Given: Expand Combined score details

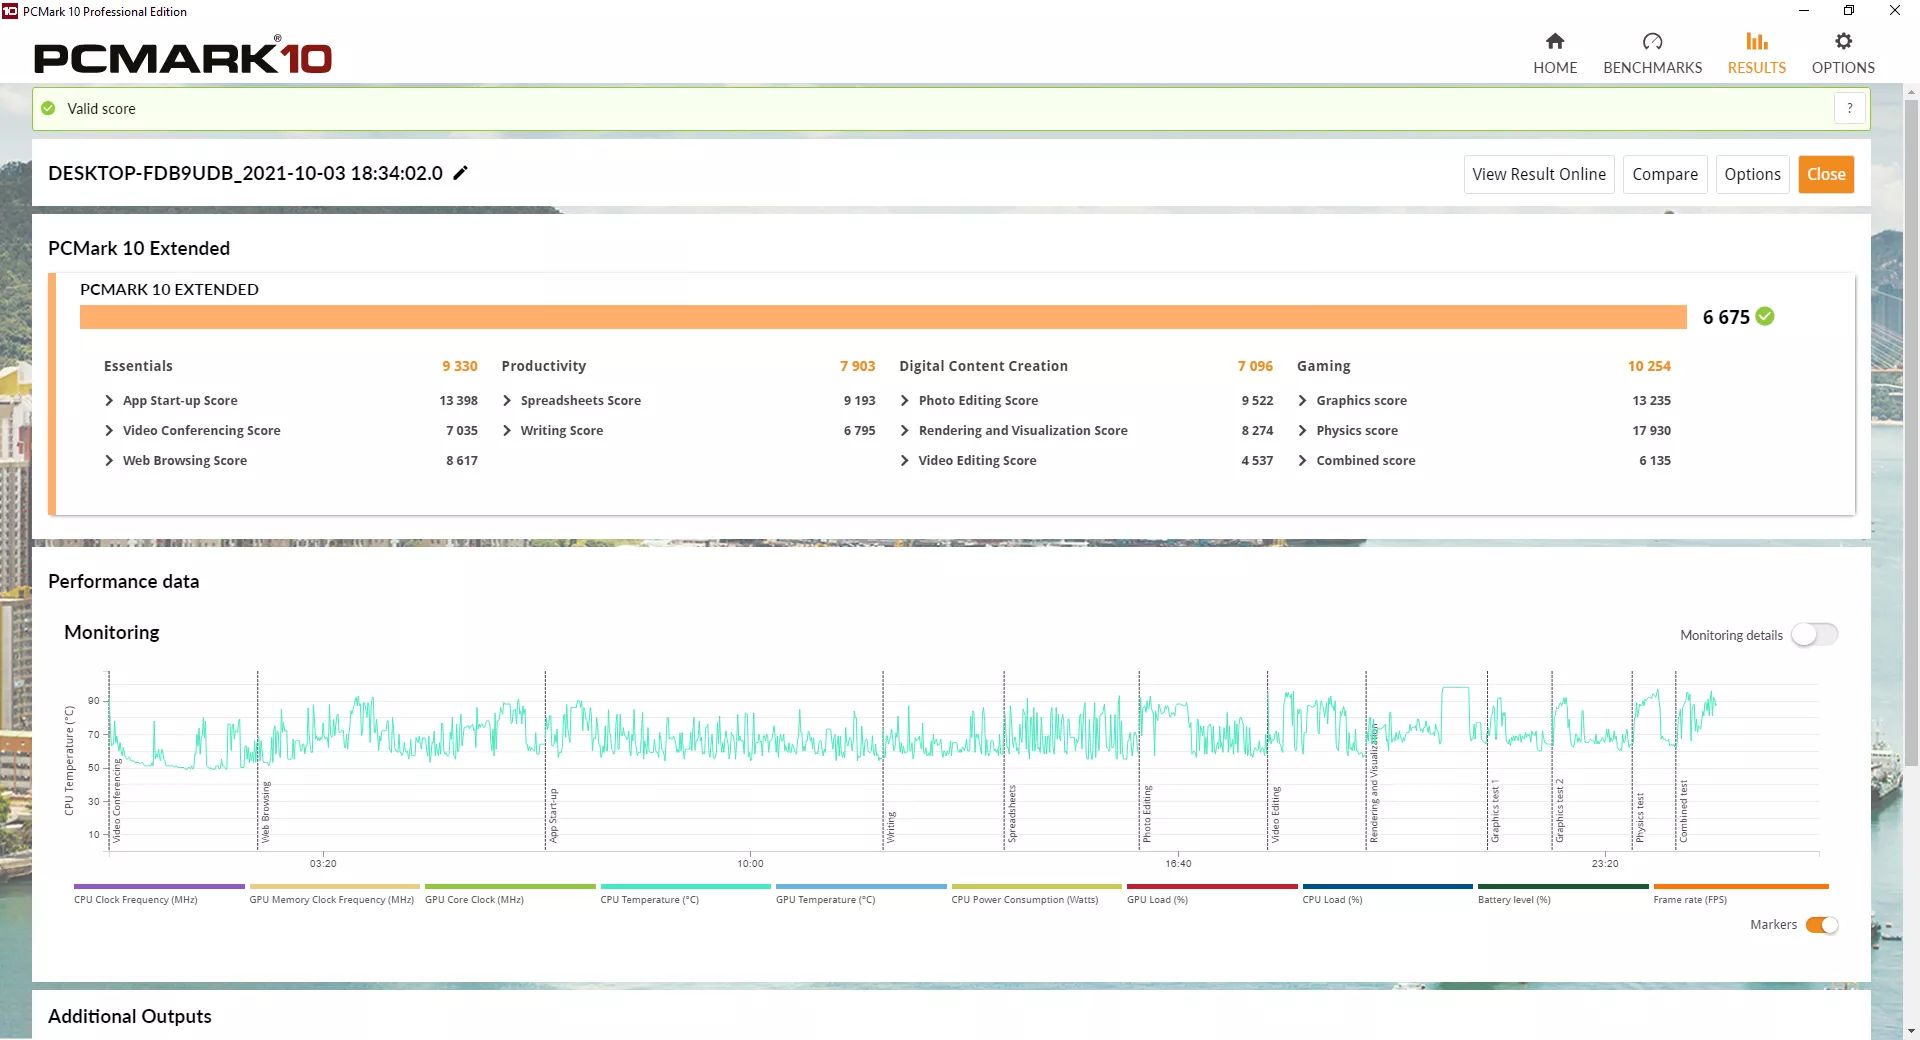Looking at the screenshot, I should [x=1302, y=460].
